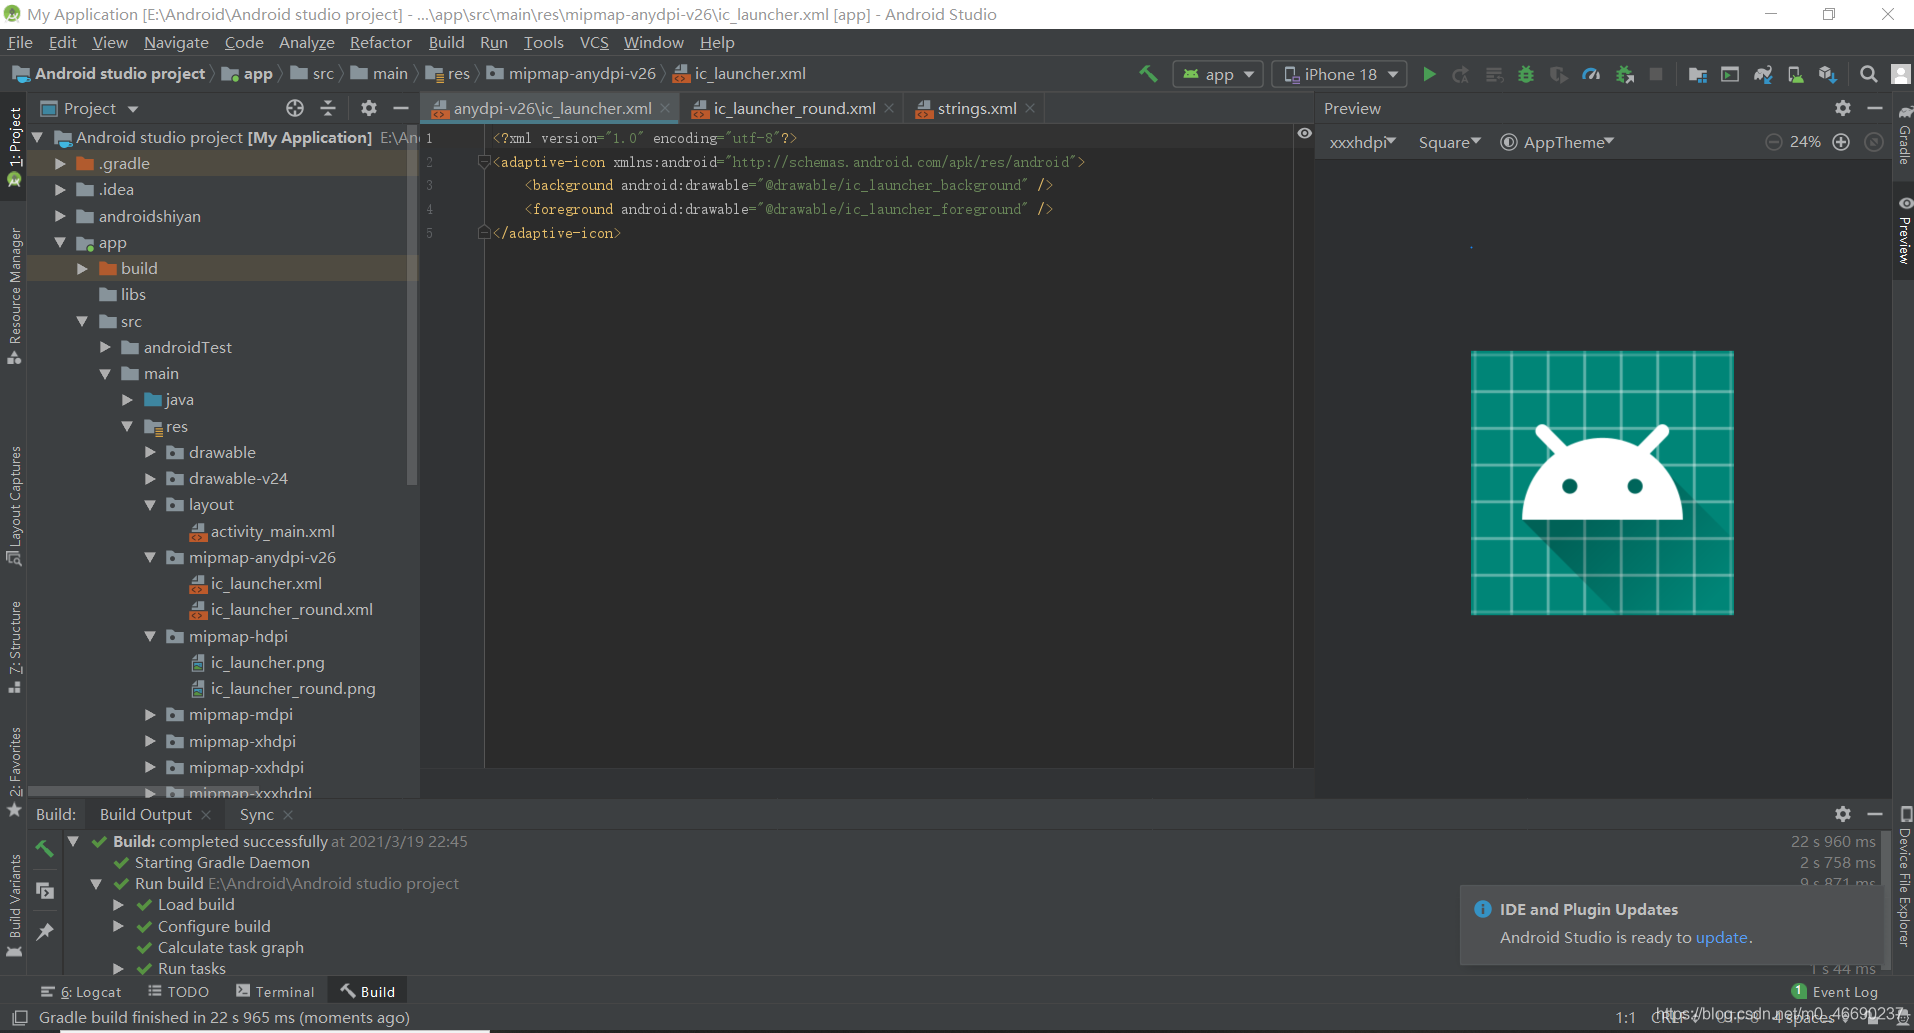
Task: Click the Build panel pin icon
Action: [45, 932]
